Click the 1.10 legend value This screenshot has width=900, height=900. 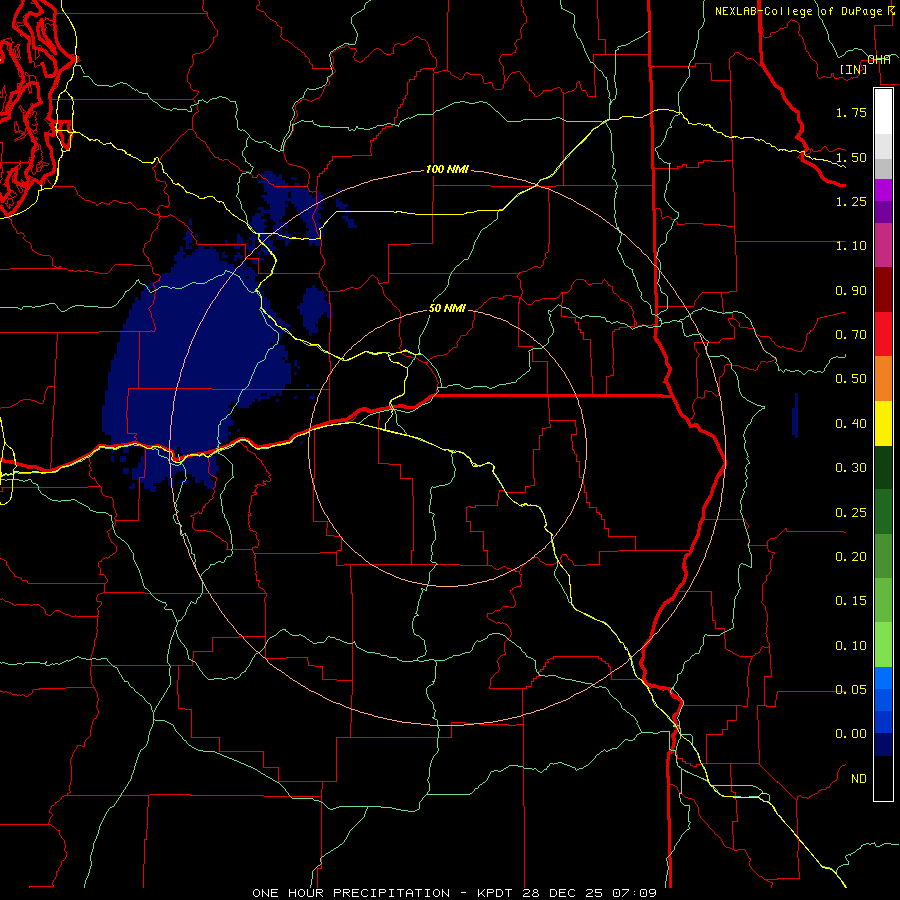coord(851,246)
